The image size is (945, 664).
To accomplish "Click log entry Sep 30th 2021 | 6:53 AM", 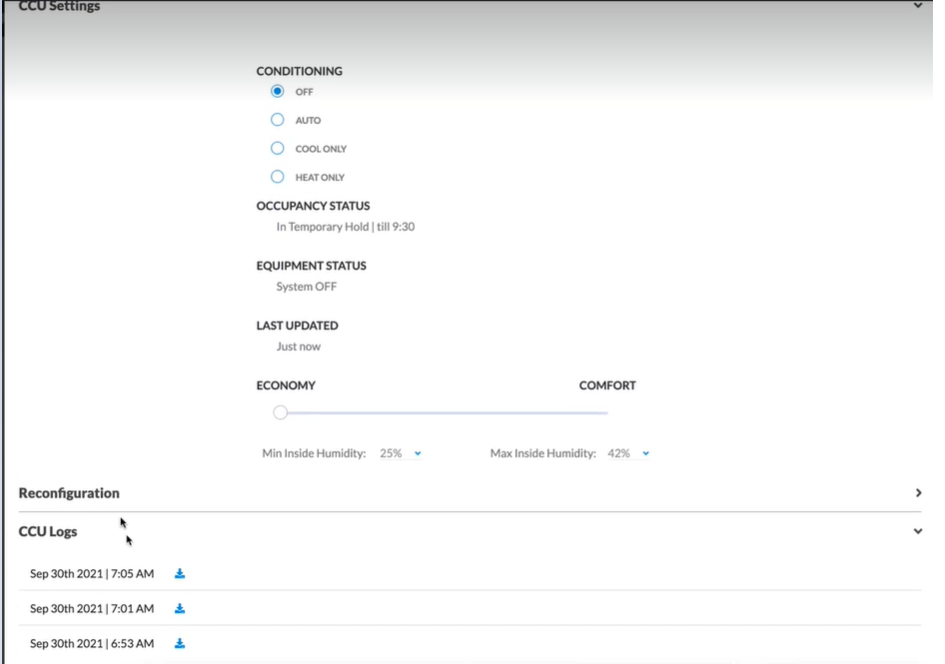I will point(92,644).
